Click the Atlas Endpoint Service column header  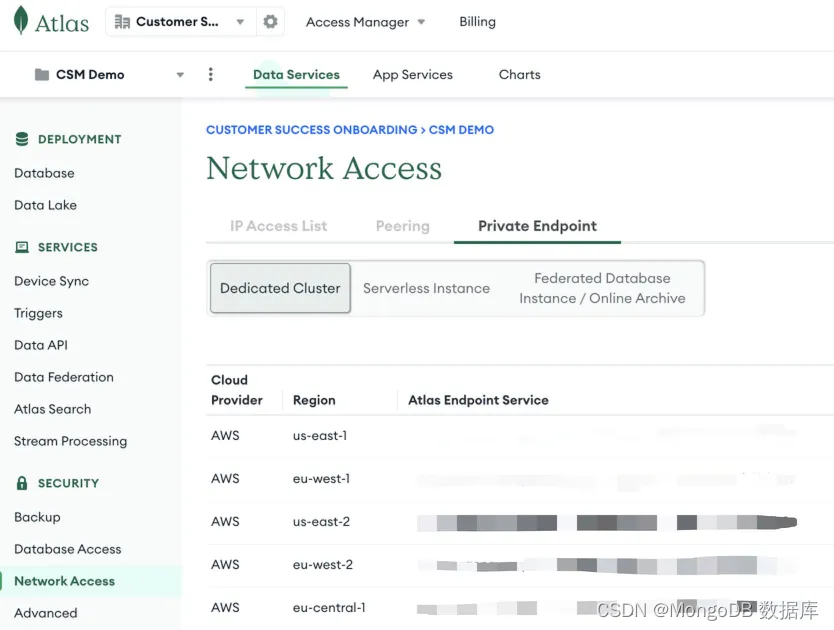(478, 400)
